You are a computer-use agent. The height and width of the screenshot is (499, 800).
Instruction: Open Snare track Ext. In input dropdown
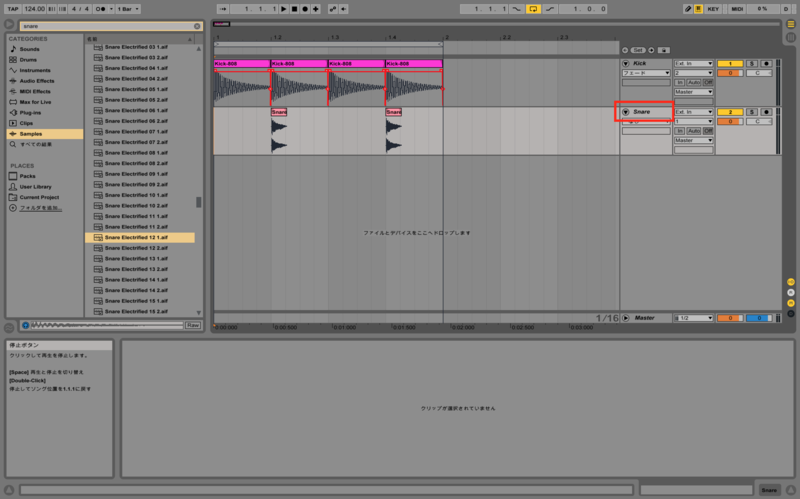pos(693,112)
